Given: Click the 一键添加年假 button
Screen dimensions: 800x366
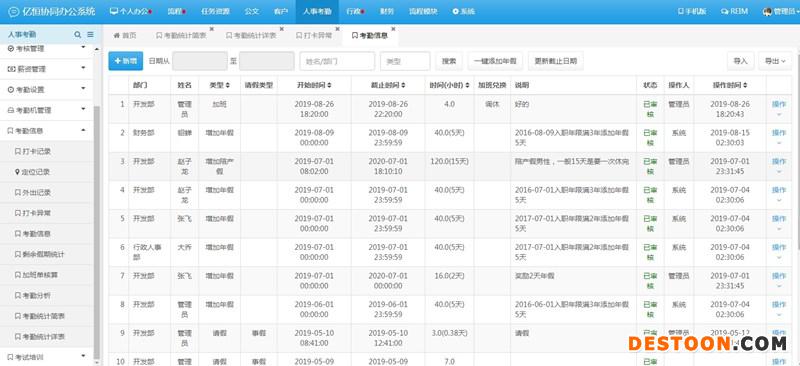Looking at the screenshot, I should pos(495,61).
